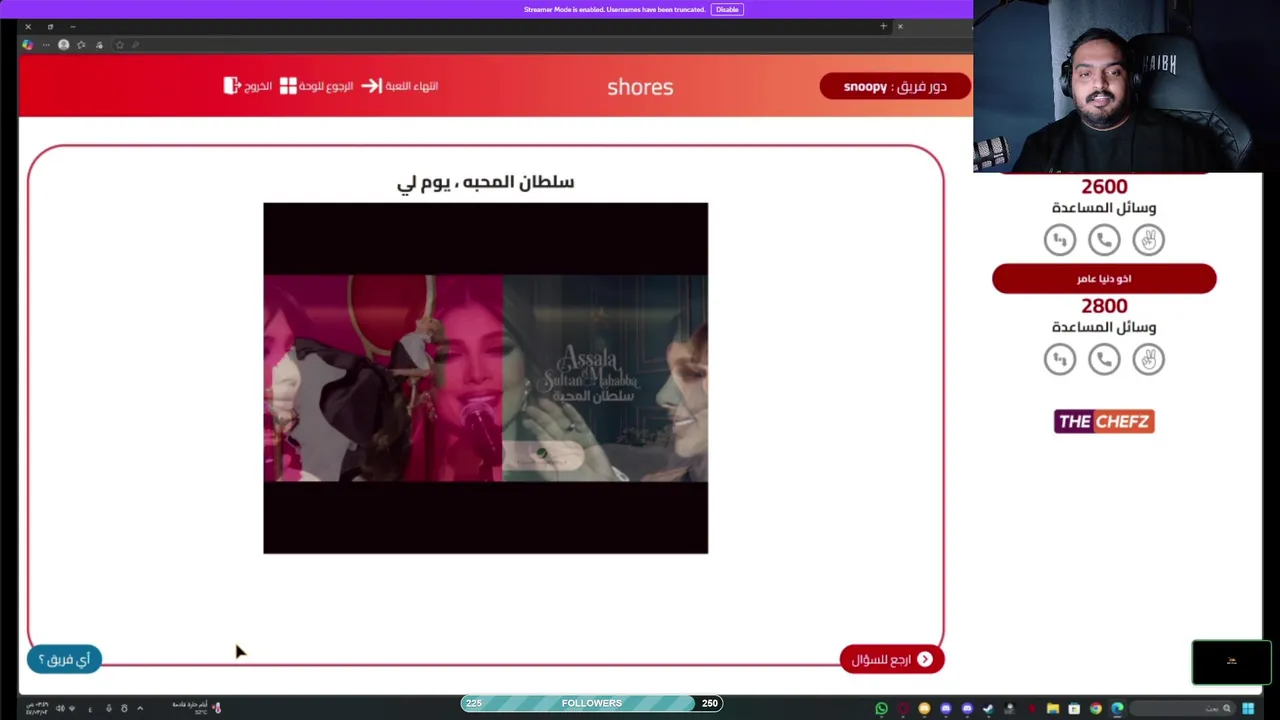
Task: Open the browser three-dots menu
Action: [46, 45]
